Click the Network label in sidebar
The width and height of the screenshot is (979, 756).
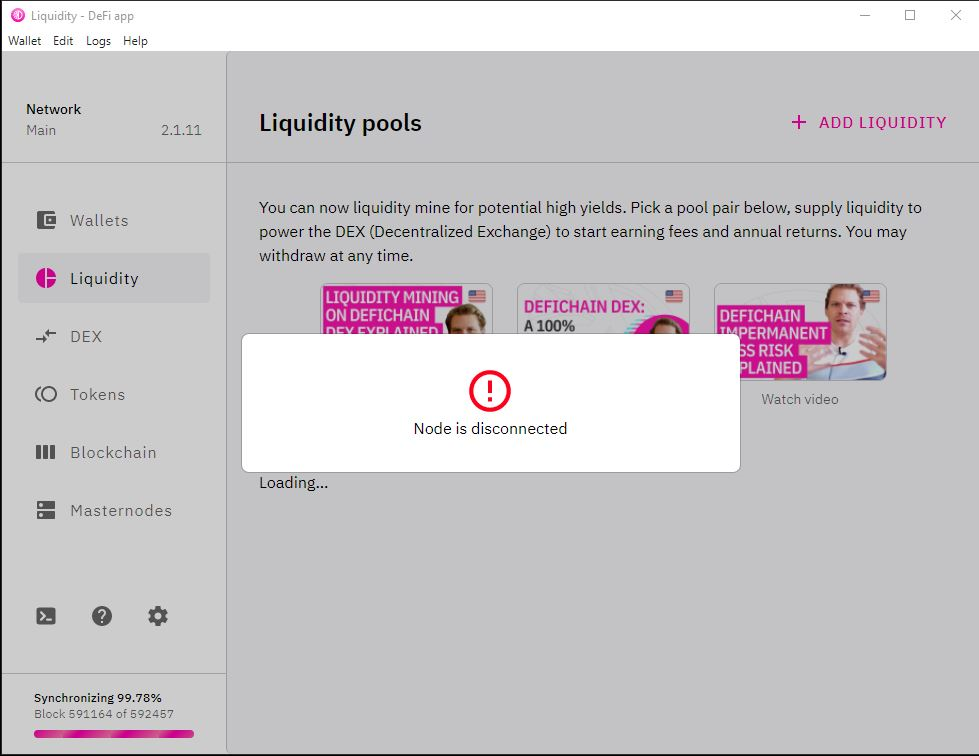coord(54,109)
